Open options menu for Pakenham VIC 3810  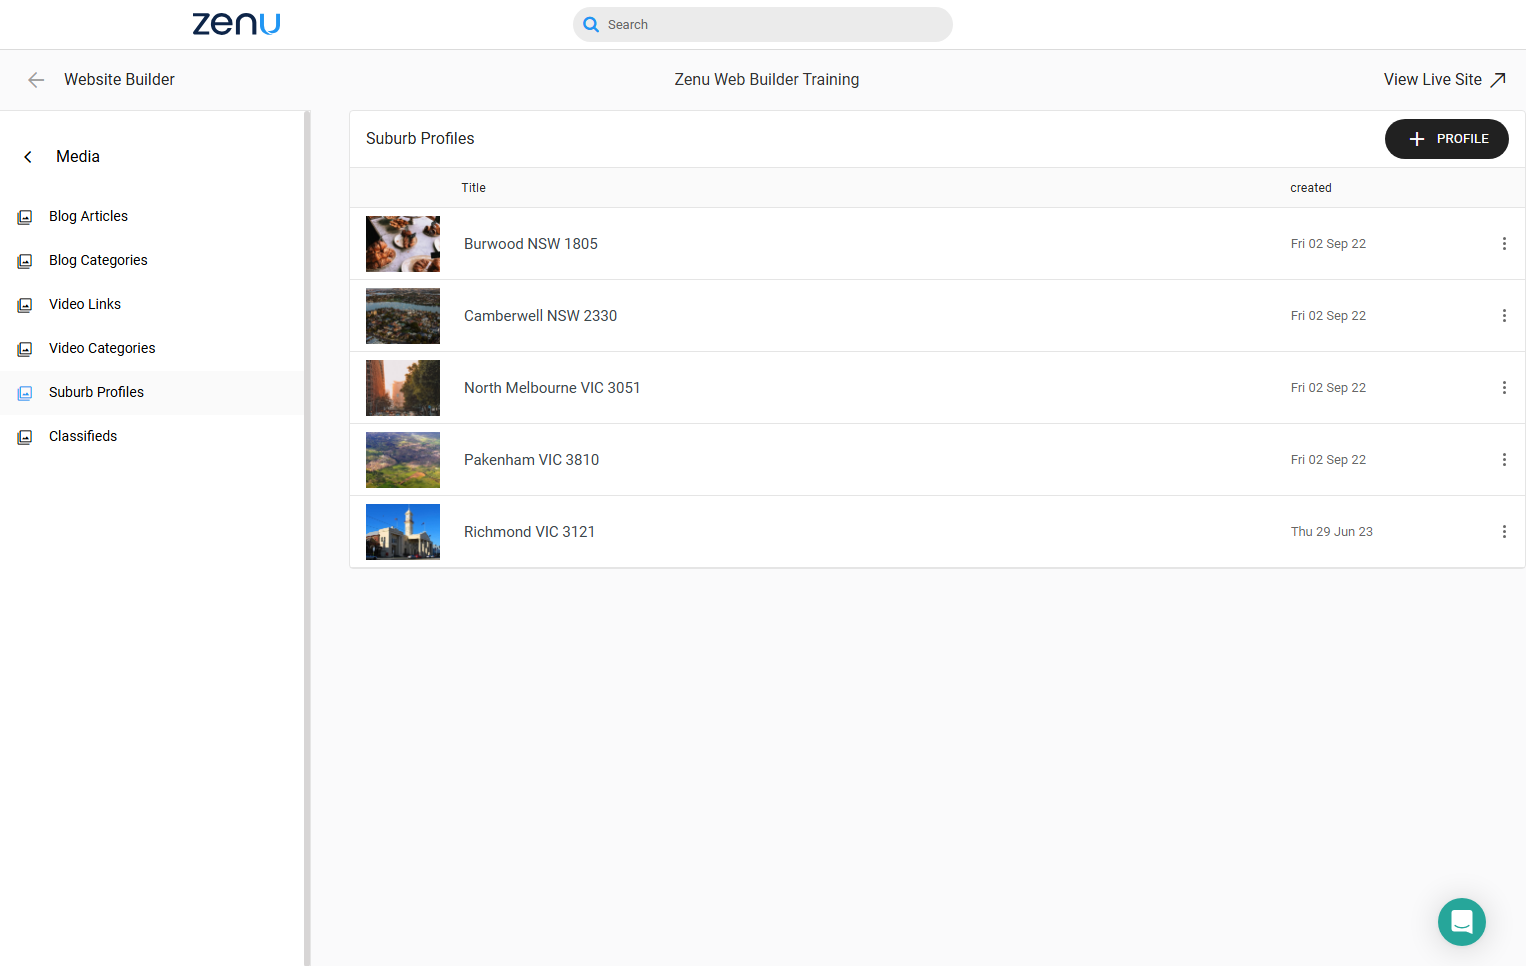coord(1504,460)
